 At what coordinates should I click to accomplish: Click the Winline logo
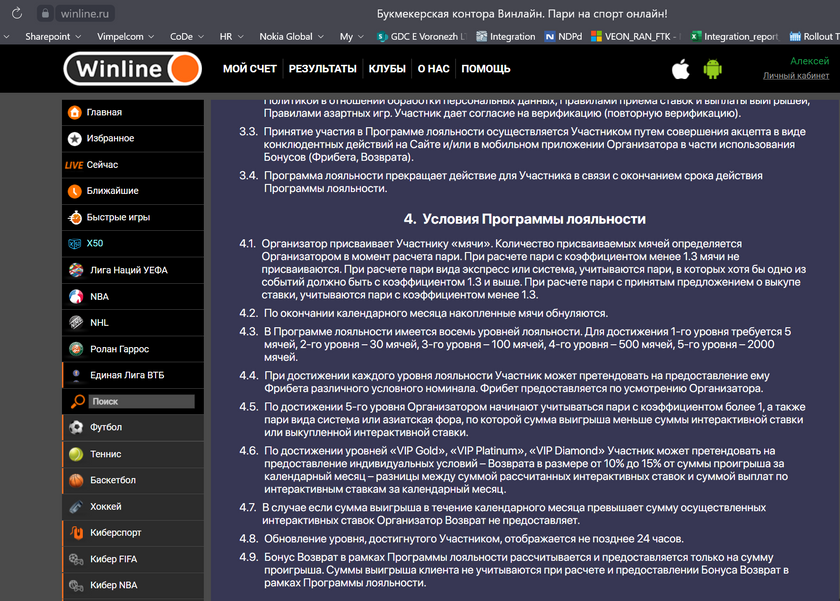click(x=132, y=69)
